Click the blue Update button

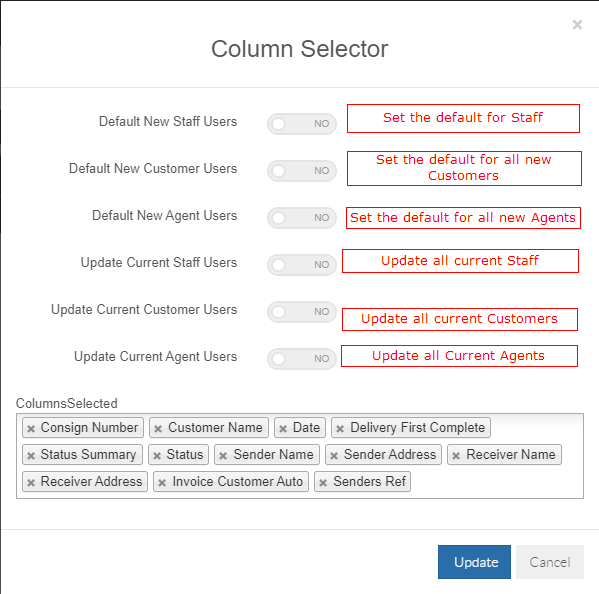point(474,562)
